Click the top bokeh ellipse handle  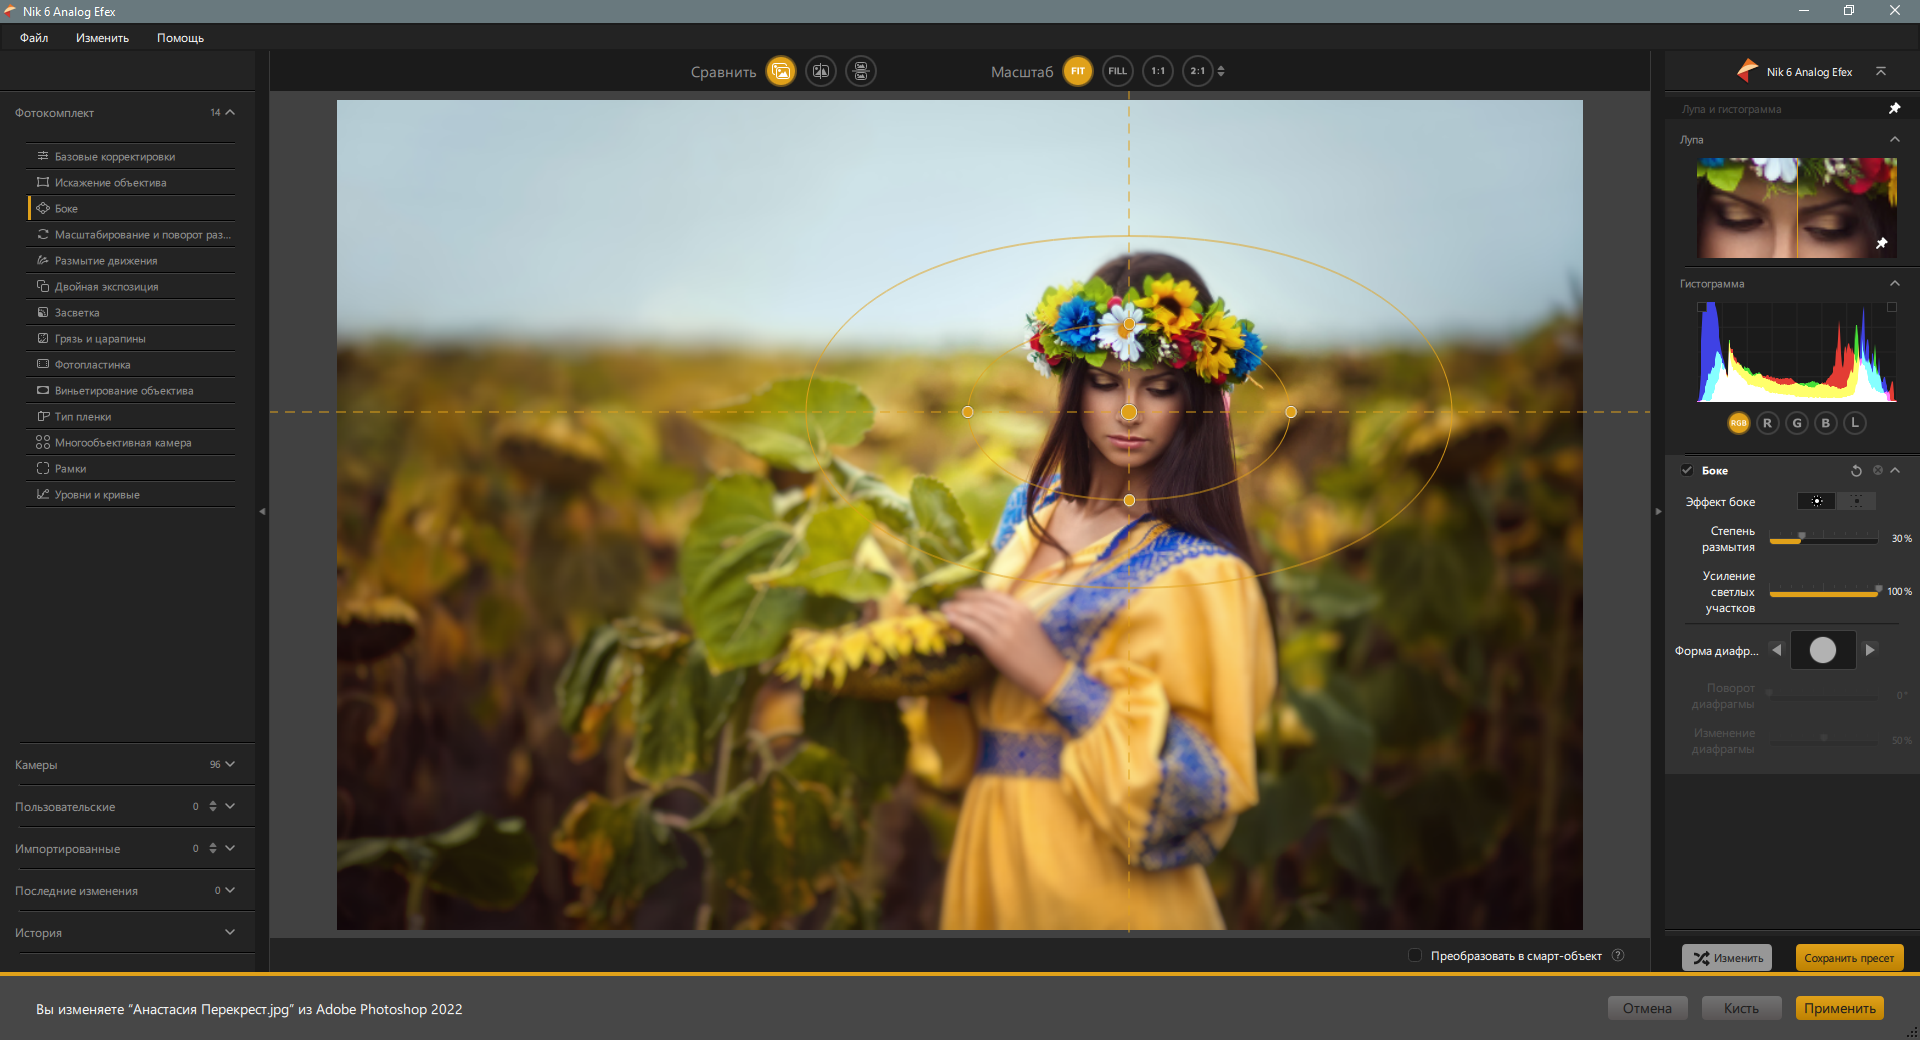1129,324
